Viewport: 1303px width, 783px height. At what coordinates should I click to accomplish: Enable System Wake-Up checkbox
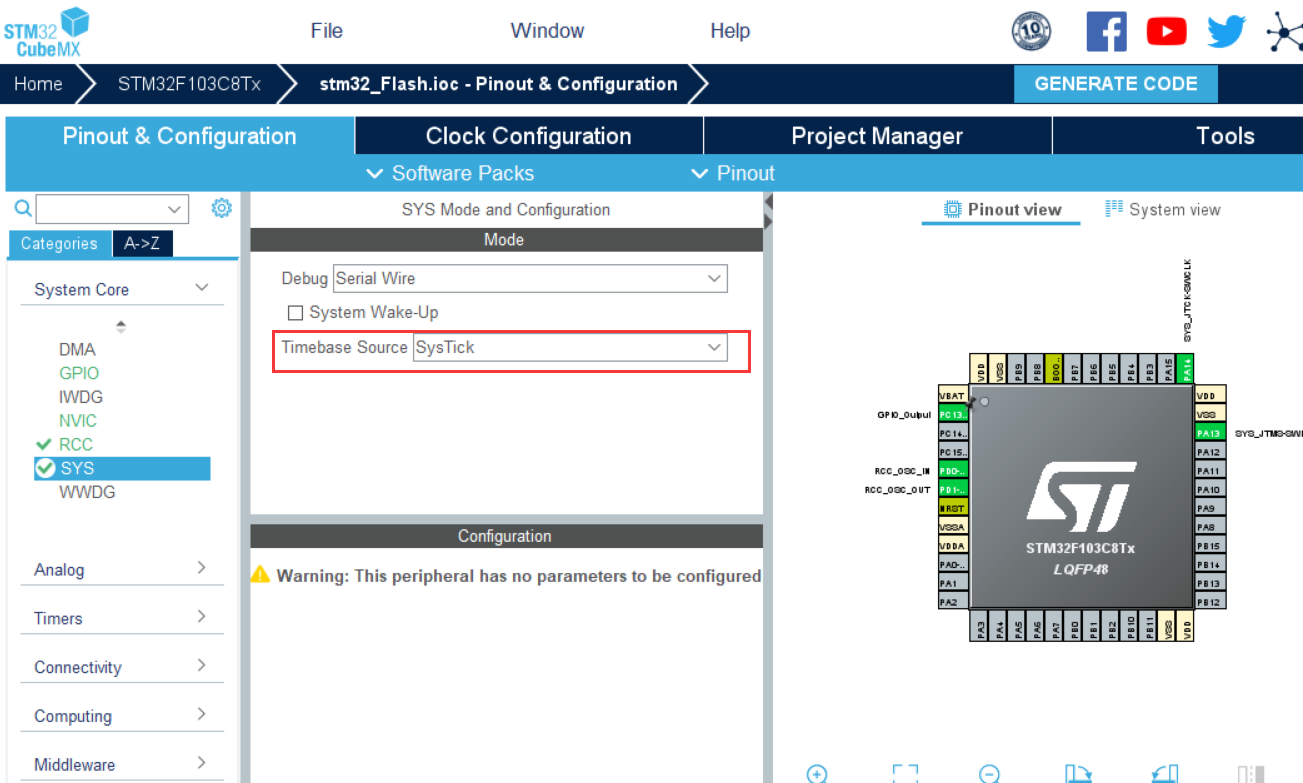(295, 313)
